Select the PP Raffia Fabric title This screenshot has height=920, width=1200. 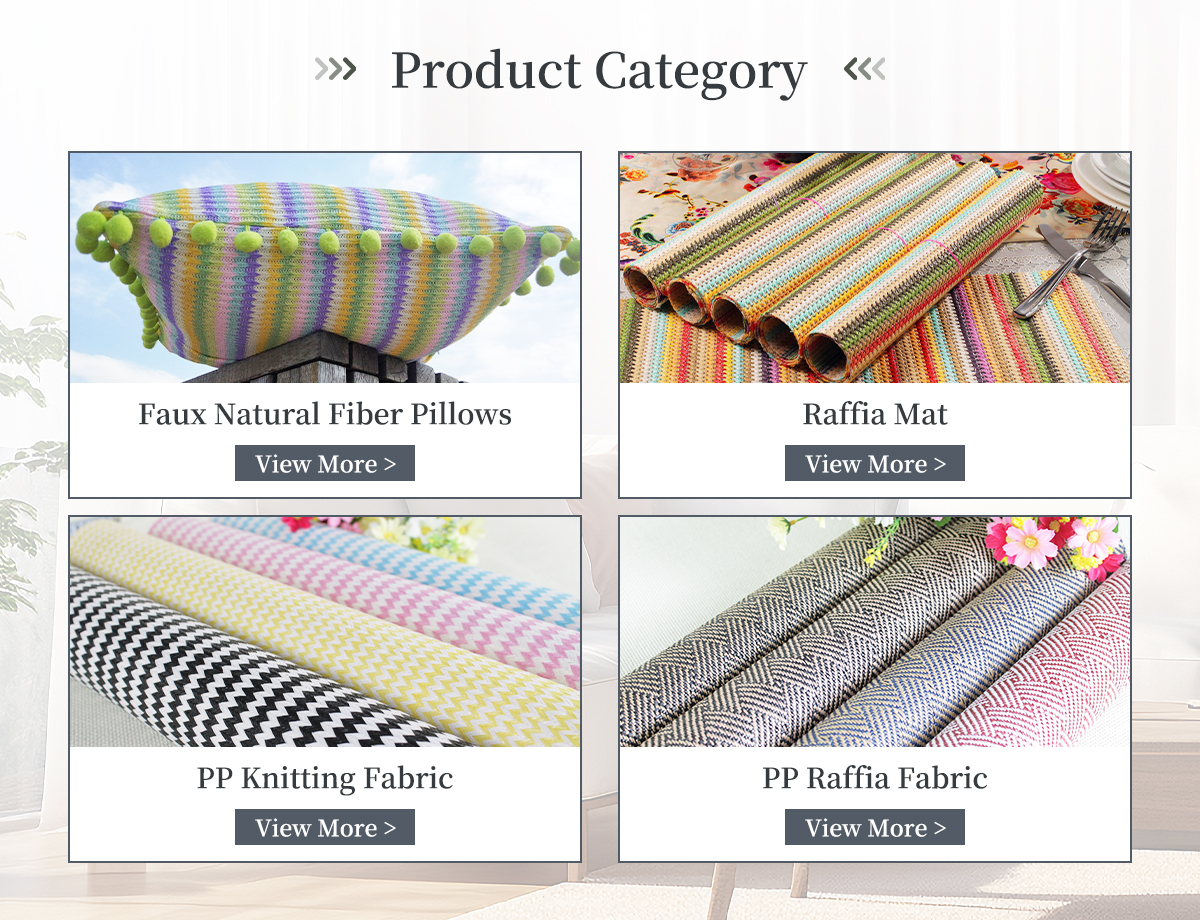875,778
